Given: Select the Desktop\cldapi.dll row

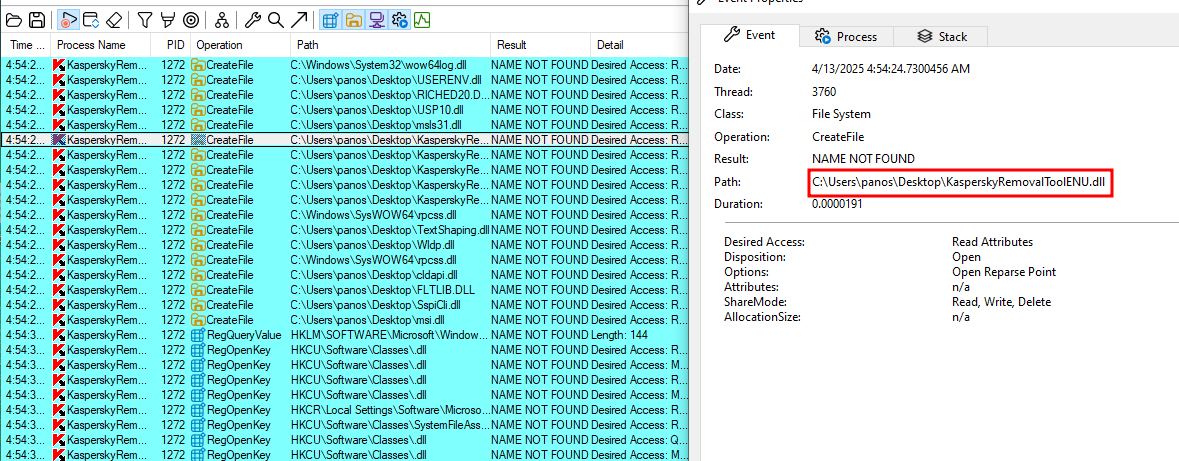Looking at the screenshot, I should [x=344, y=274].
